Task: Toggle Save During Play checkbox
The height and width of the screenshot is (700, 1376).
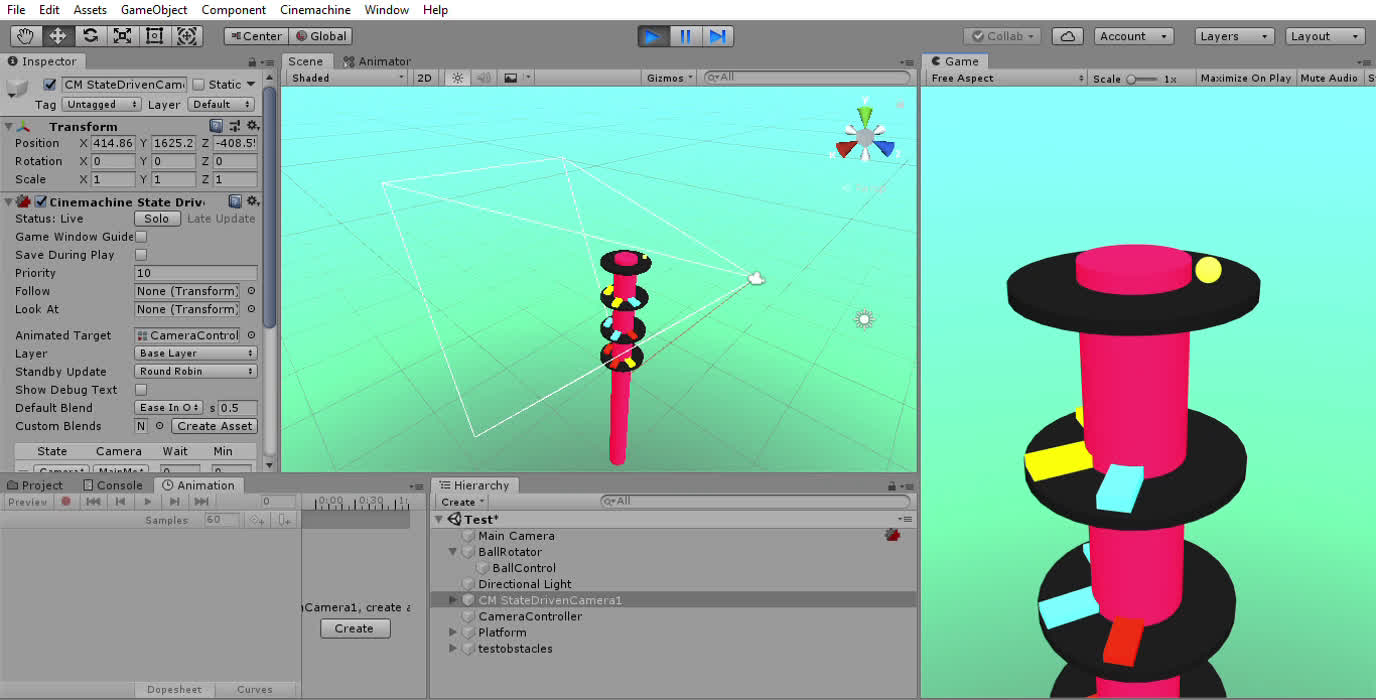Action: [x=141, y=255]
